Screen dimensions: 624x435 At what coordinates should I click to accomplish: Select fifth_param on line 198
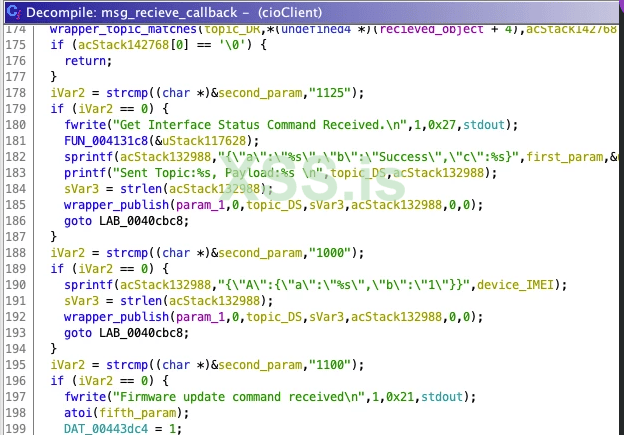pyautogui.click(x=137, y=413)
